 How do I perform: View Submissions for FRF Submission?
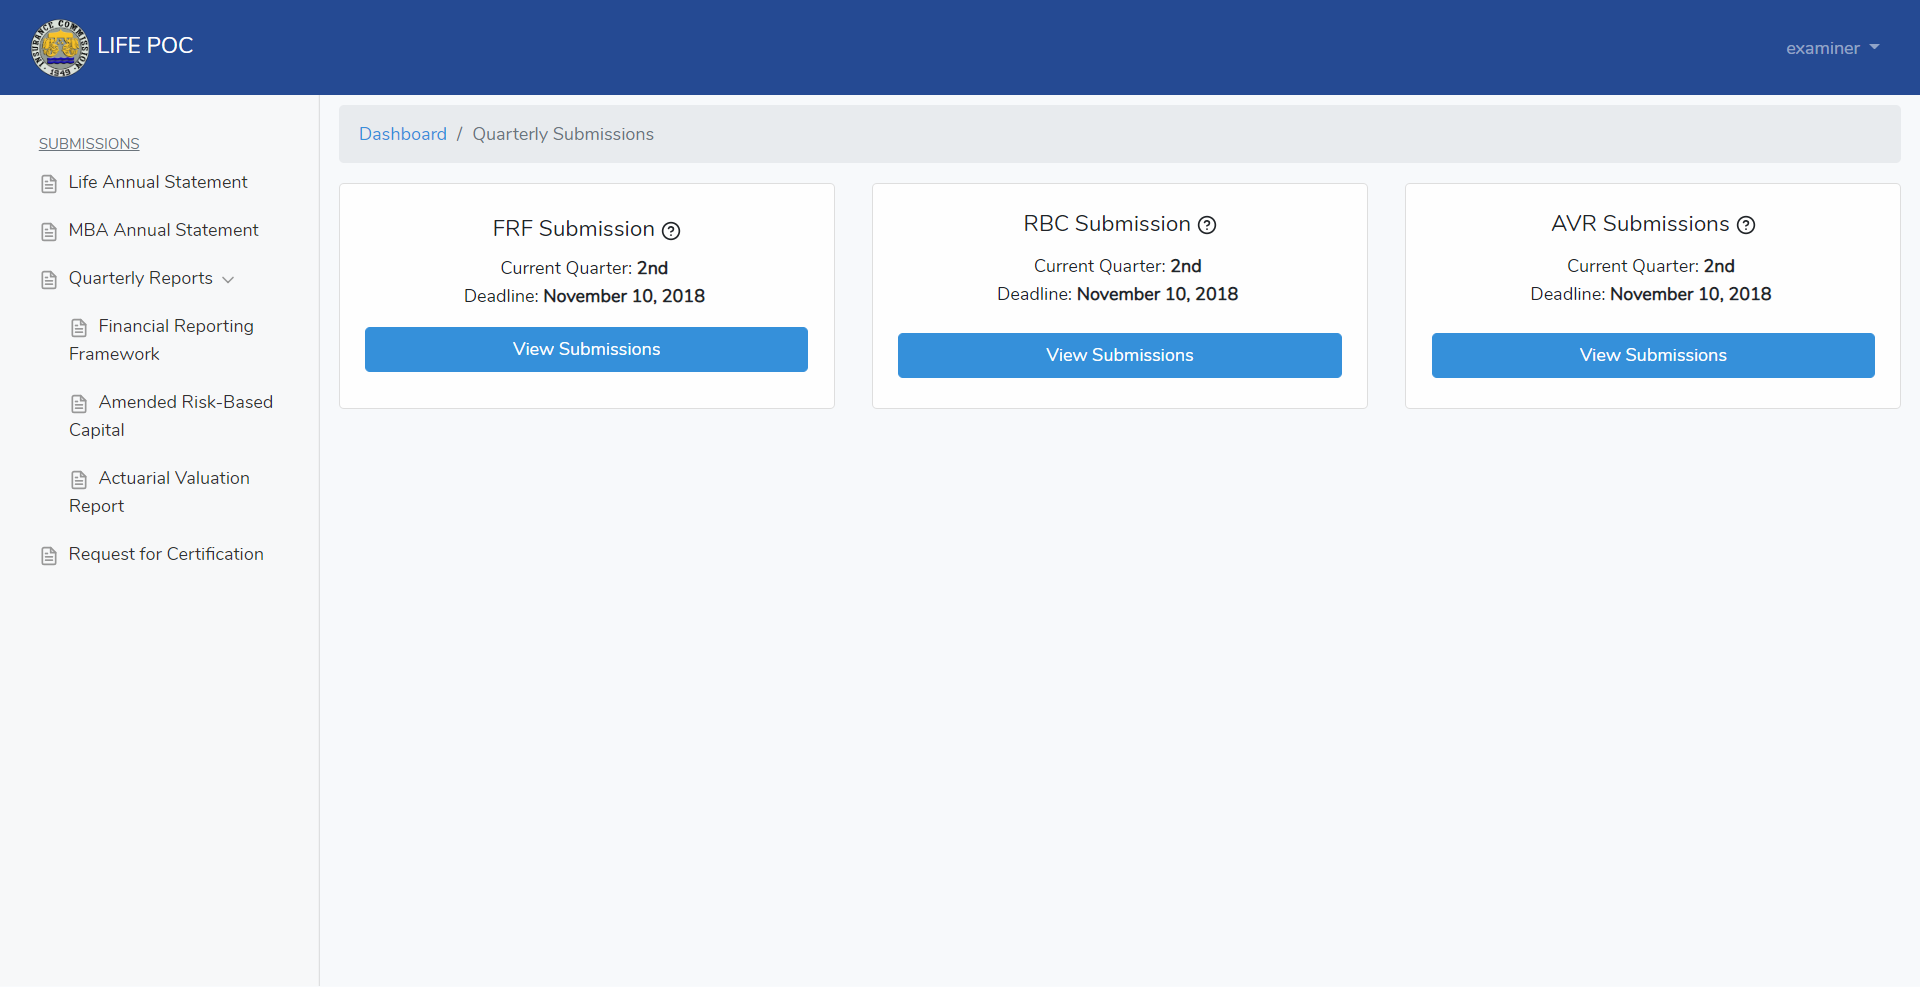tap(586, 349)
